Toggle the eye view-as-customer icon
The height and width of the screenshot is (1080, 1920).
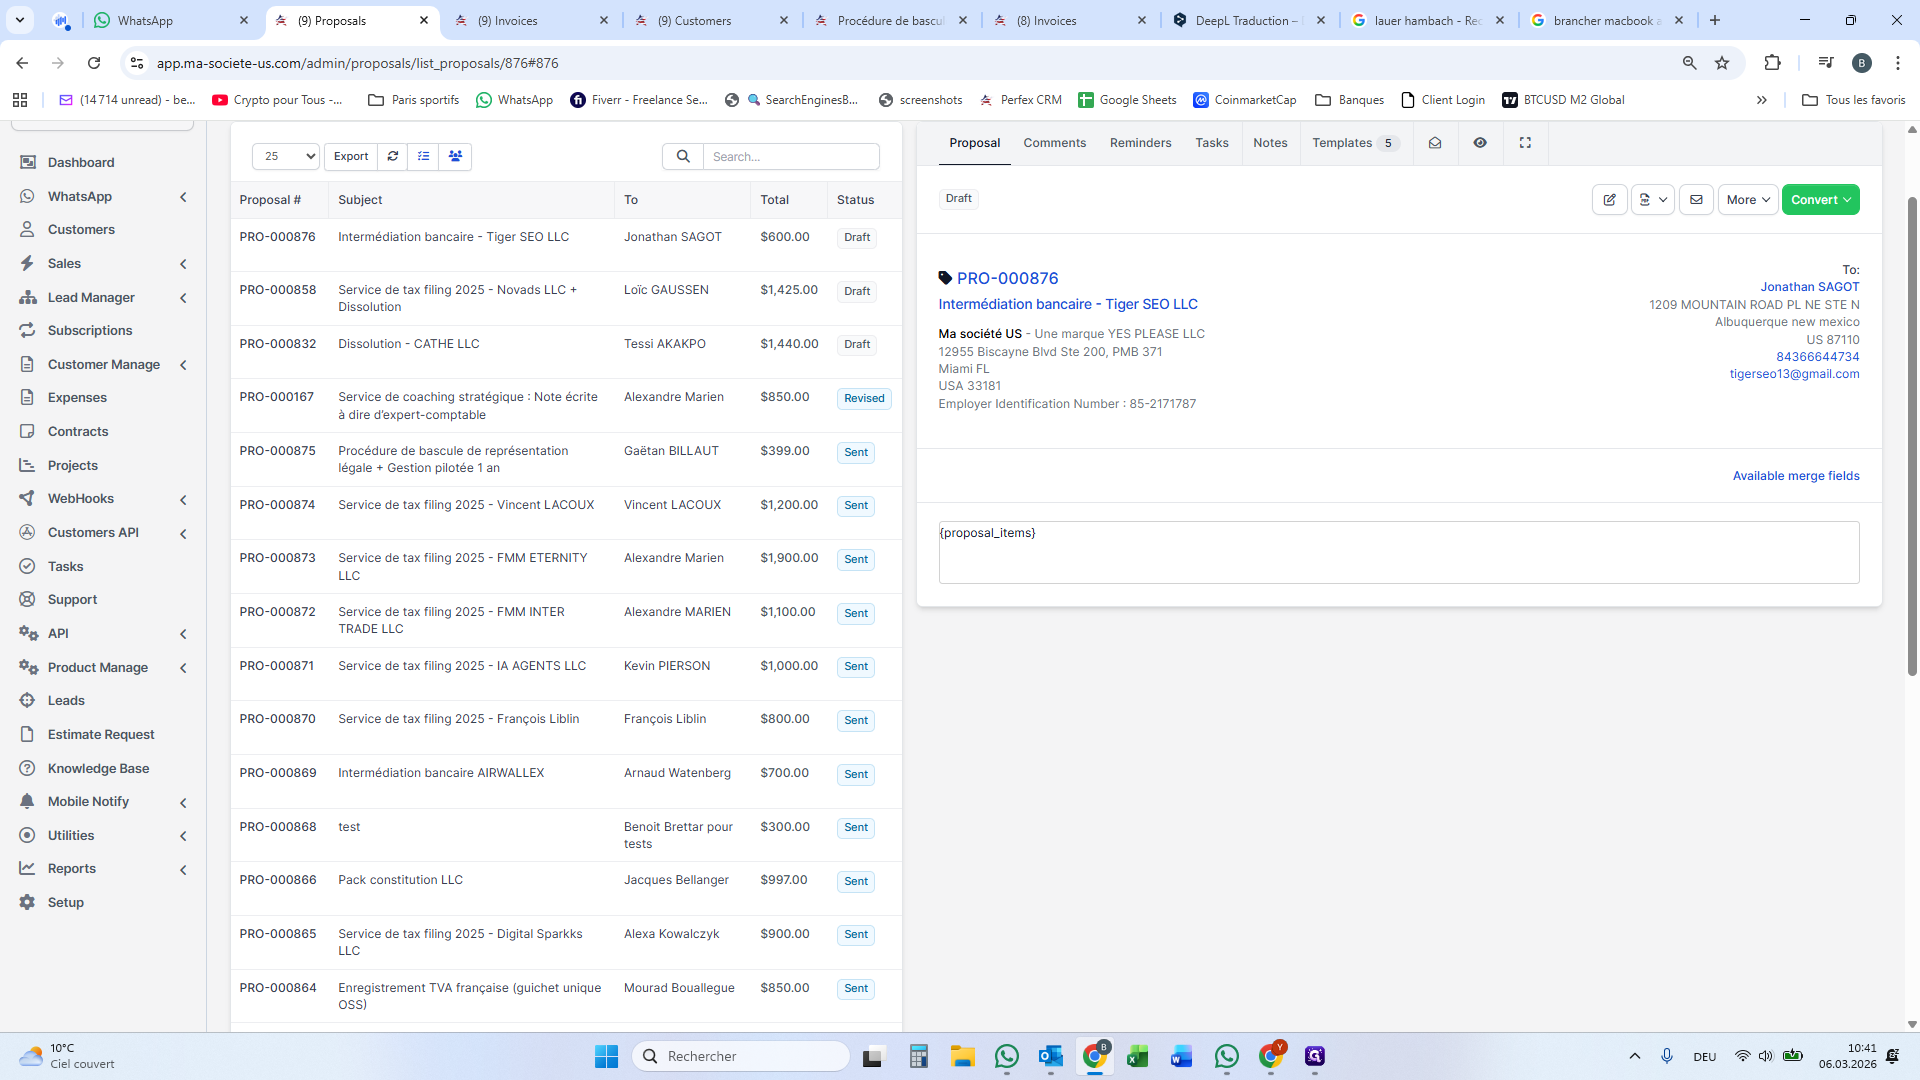coord(1480,143)
